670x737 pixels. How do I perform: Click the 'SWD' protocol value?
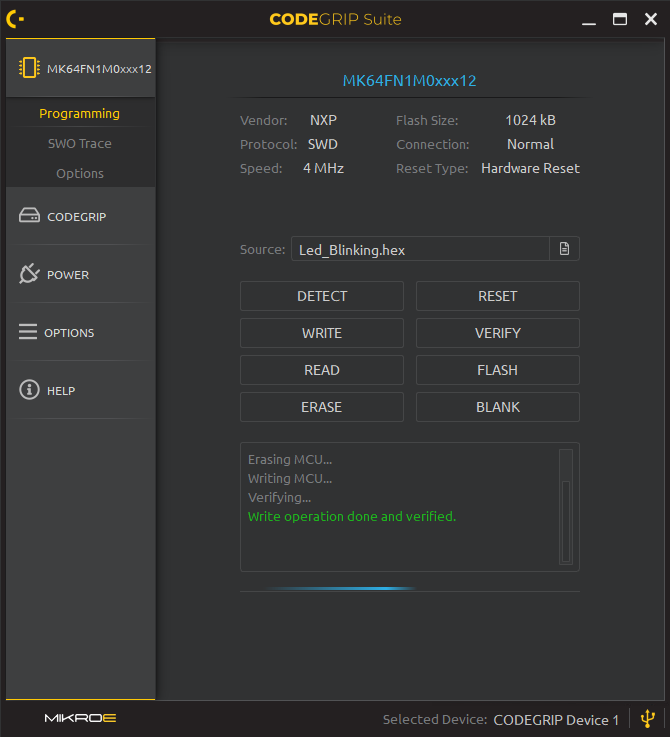click(323, 144)
